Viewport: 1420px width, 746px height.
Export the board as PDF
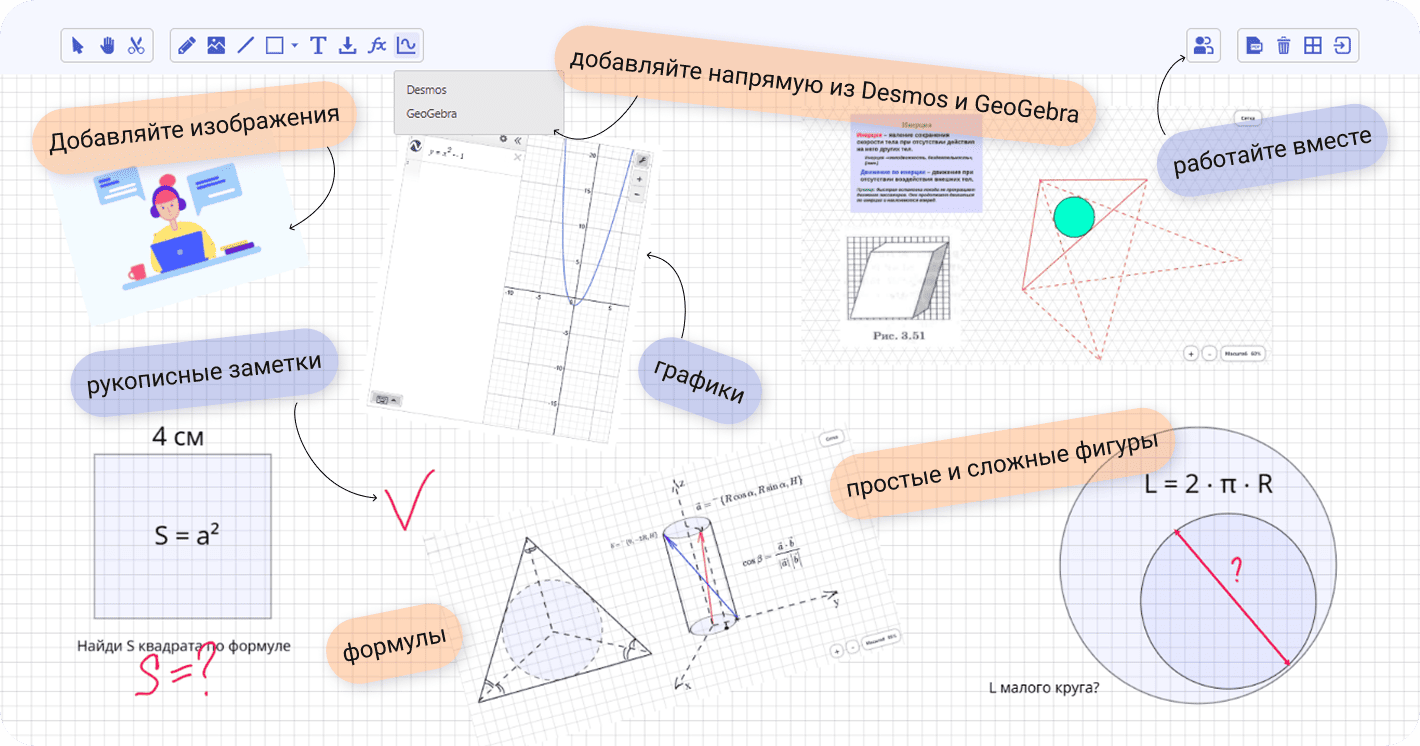pos(1255,45)
